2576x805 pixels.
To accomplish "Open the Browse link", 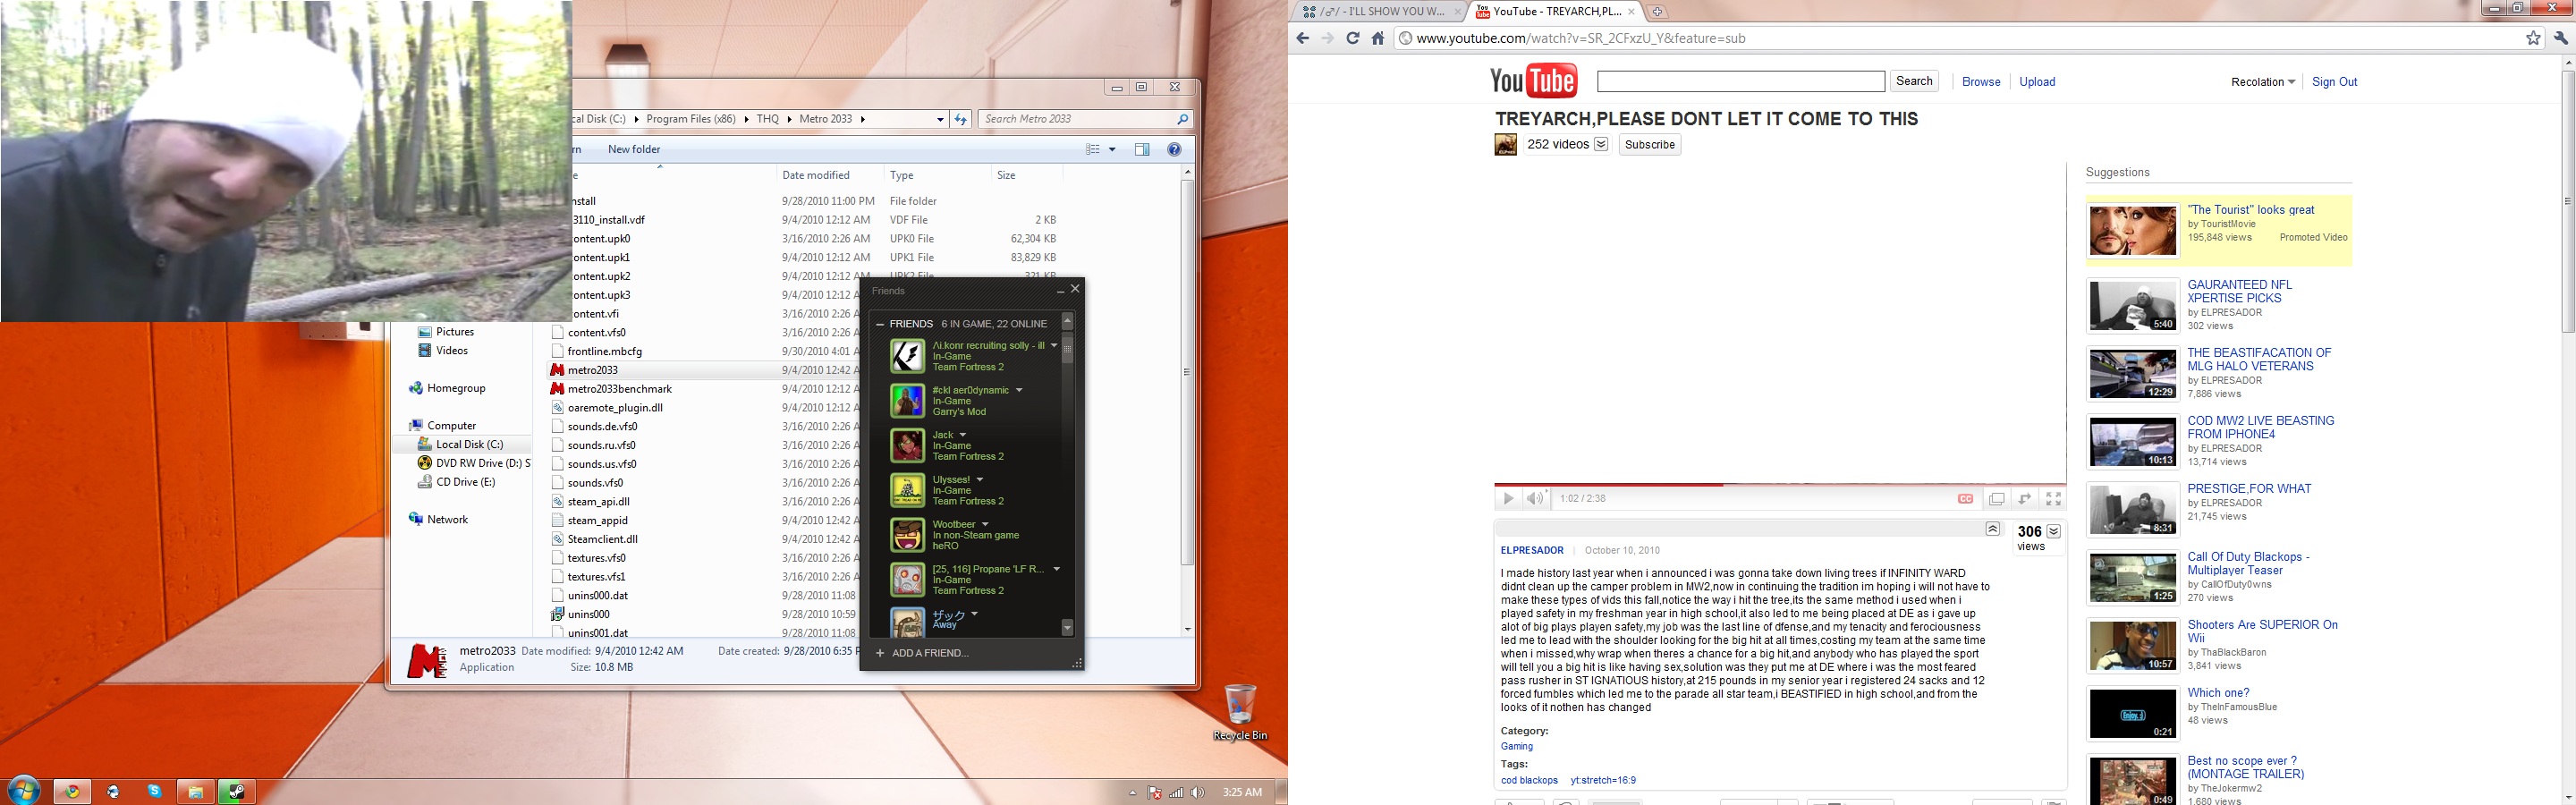I will (1981, 82).
